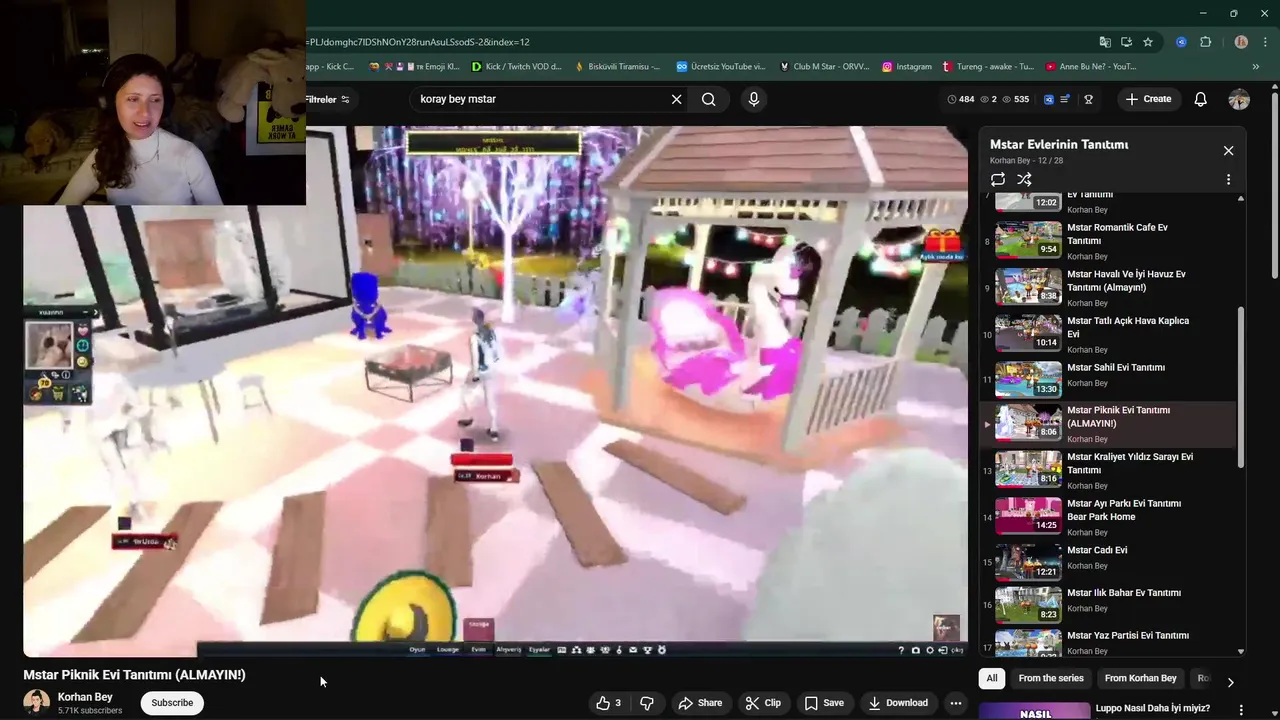Open Korhan Bey channel name link
Screen dimensions: 1280x720
click(x=85, y=697)
